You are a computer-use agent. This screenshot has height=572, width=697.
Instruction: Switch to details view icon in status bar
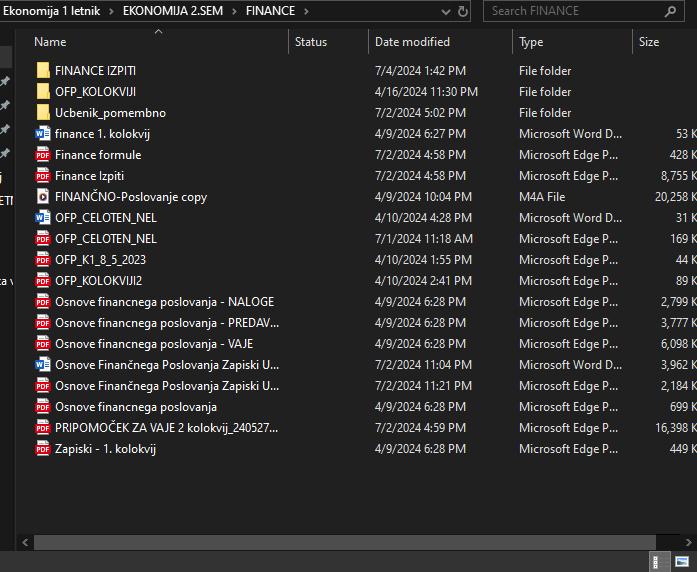660,562
